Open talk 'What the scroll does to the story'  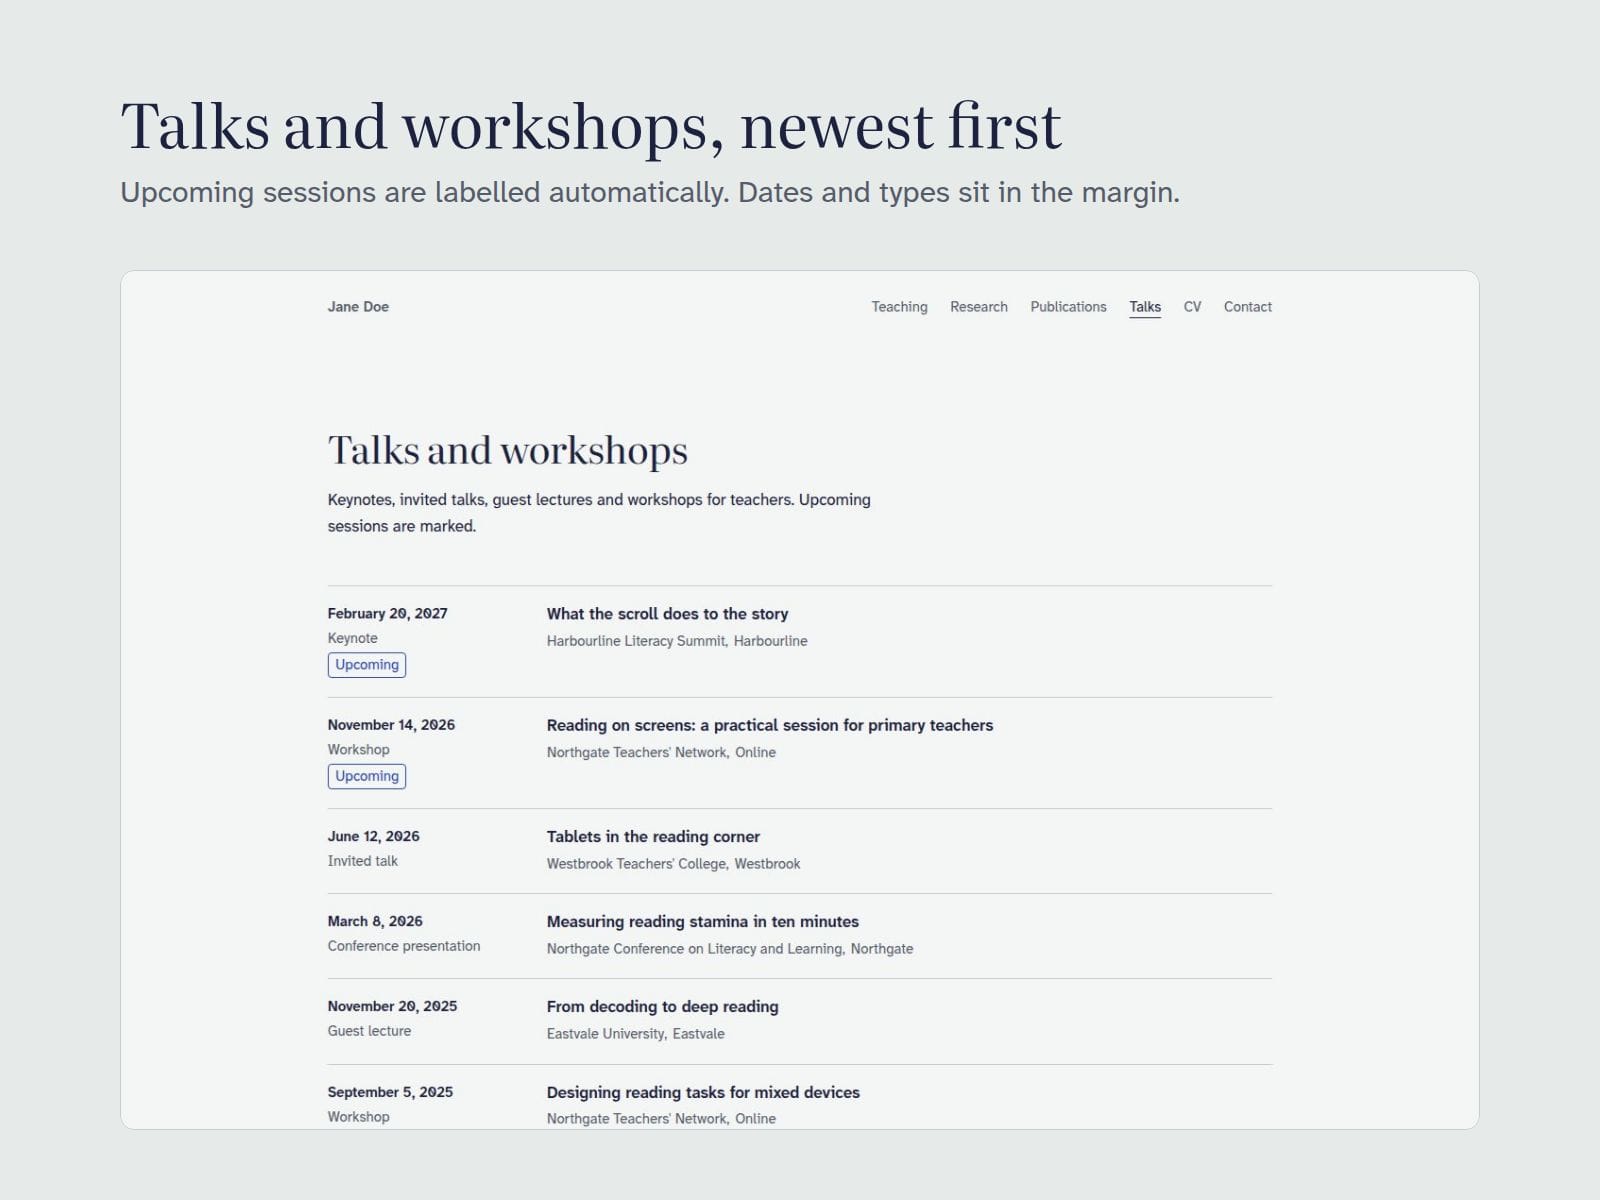tap(667, 614)
